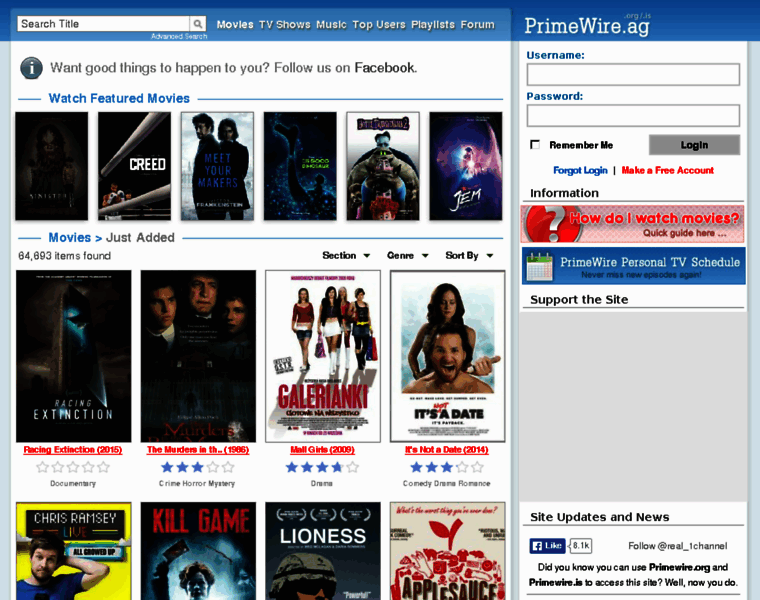Screen dimensions: 760x600
Task: Click the TV Schedule calendar icon
Action: point(539,266)
